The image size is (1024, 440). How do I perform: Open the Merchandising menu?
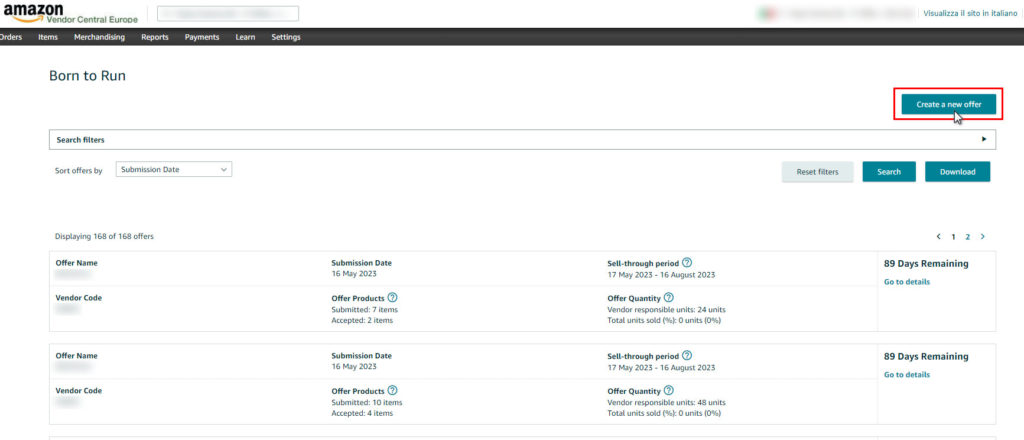99,37
